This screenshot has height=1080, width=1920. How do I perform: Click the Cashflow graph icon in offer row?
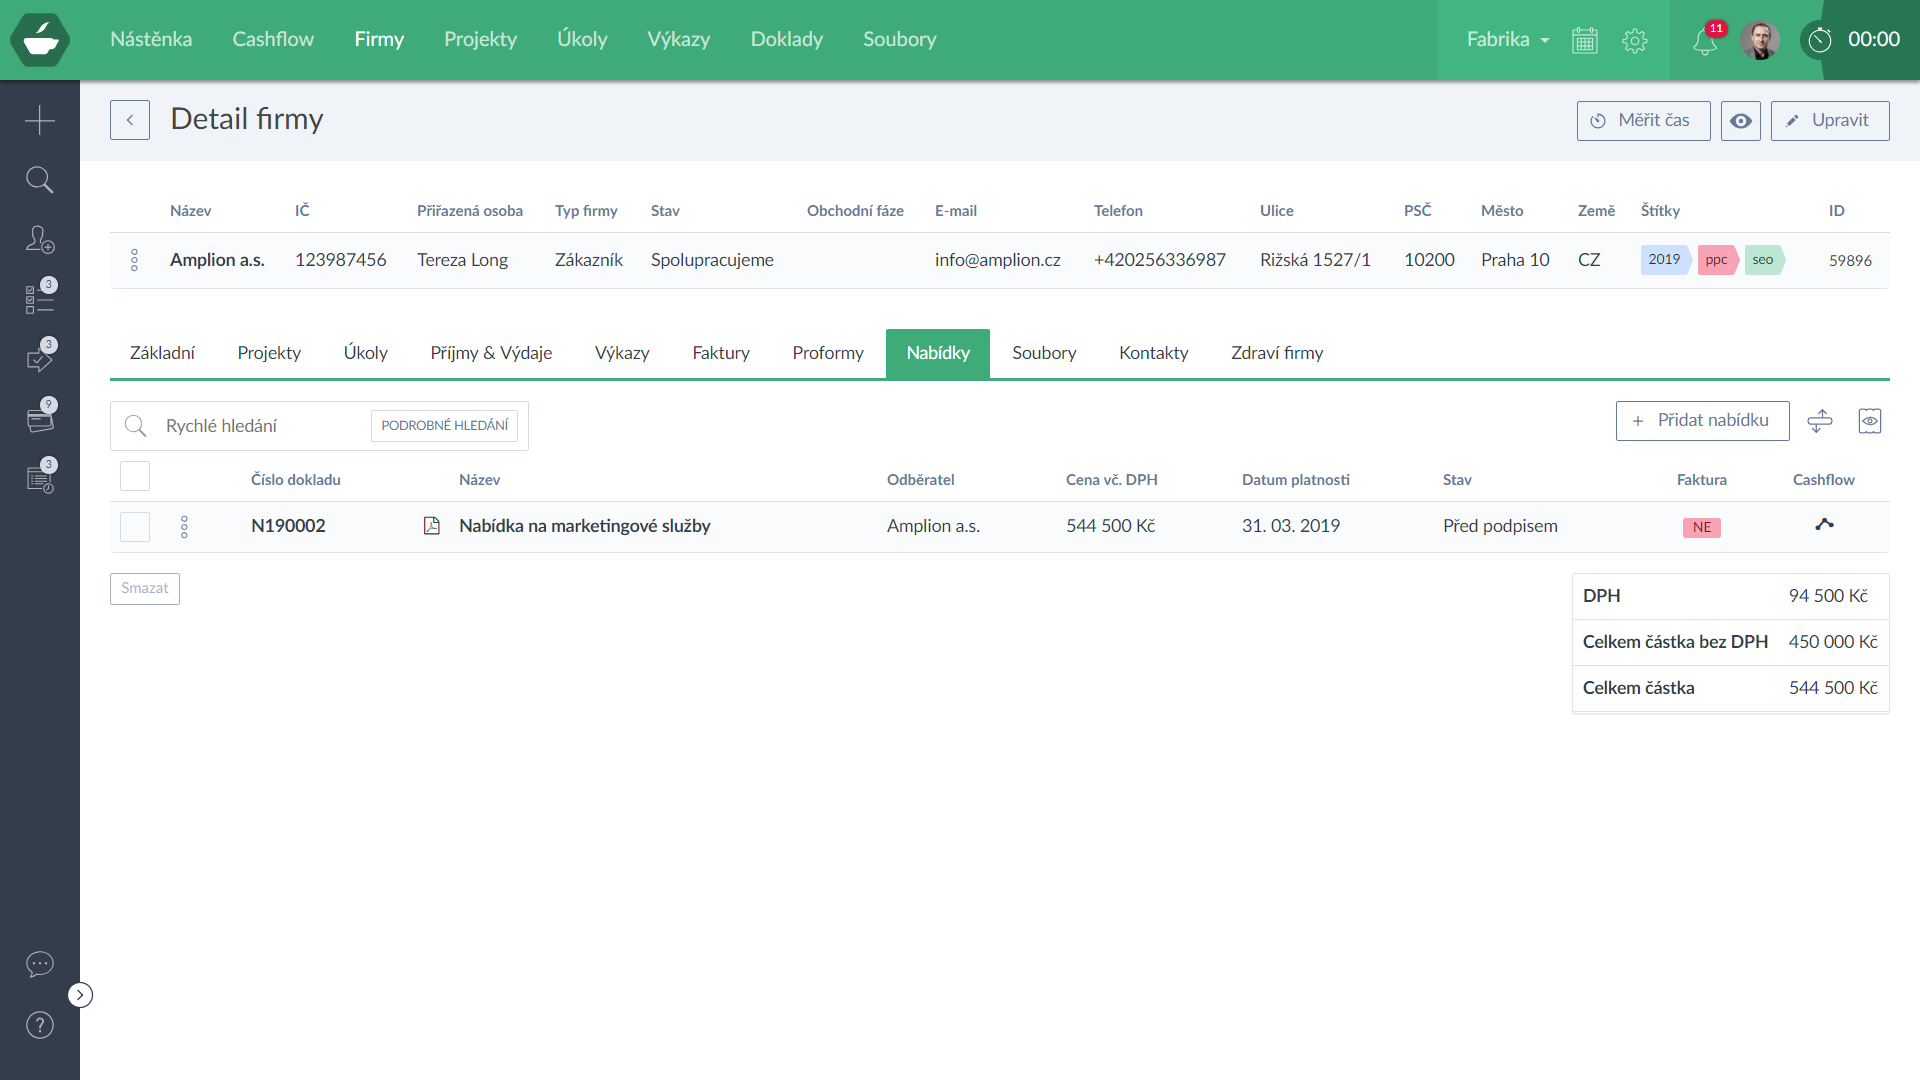pos(1824,524)
